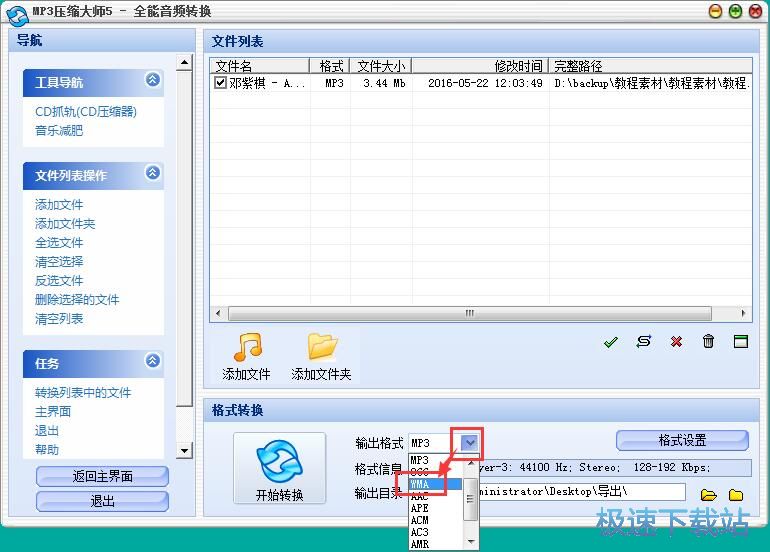Image resolution: width=770 pixels, height=552 pixels.
Task: Open 音乐减肥 link
Action: coord(59,131)
